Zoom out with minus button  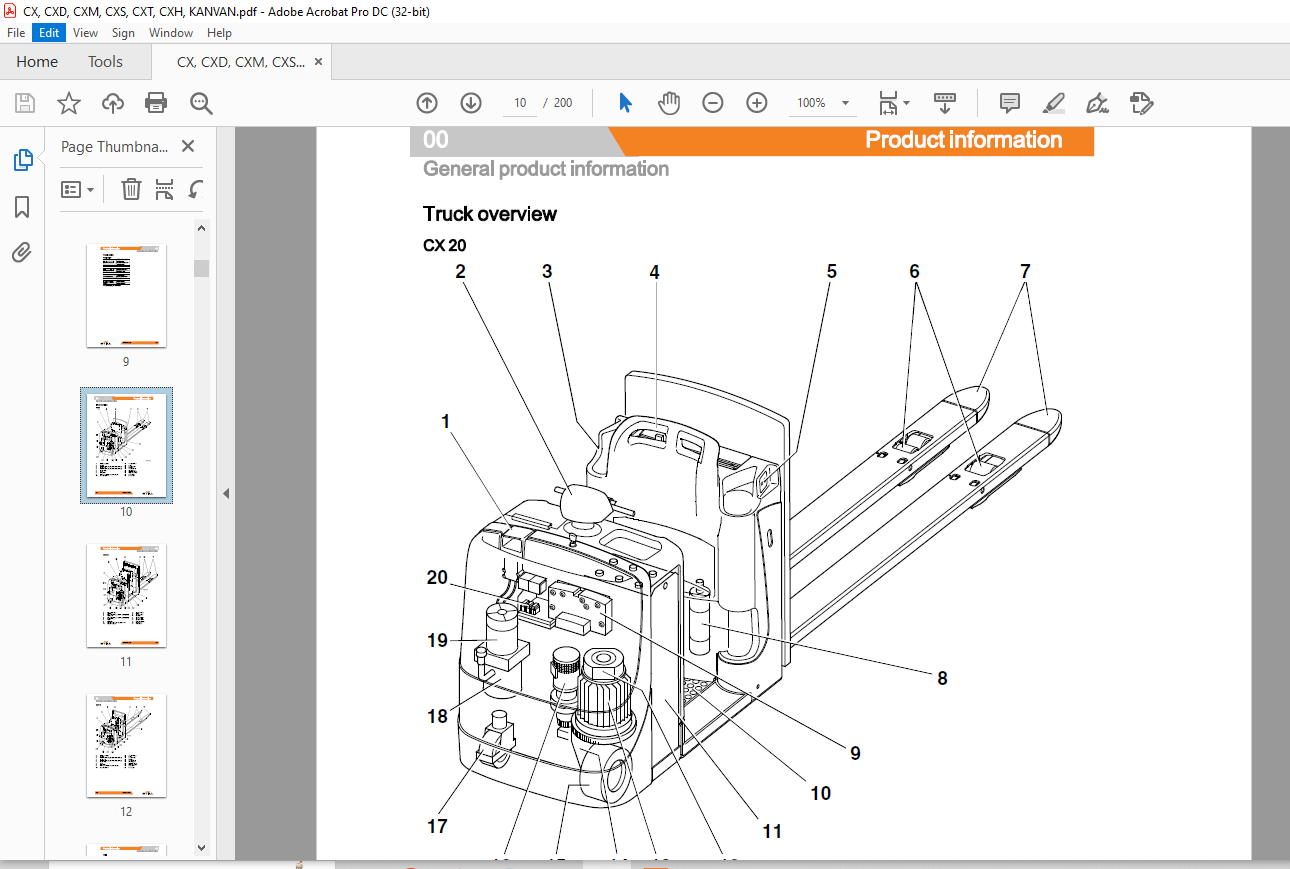(x=713, y=103)
